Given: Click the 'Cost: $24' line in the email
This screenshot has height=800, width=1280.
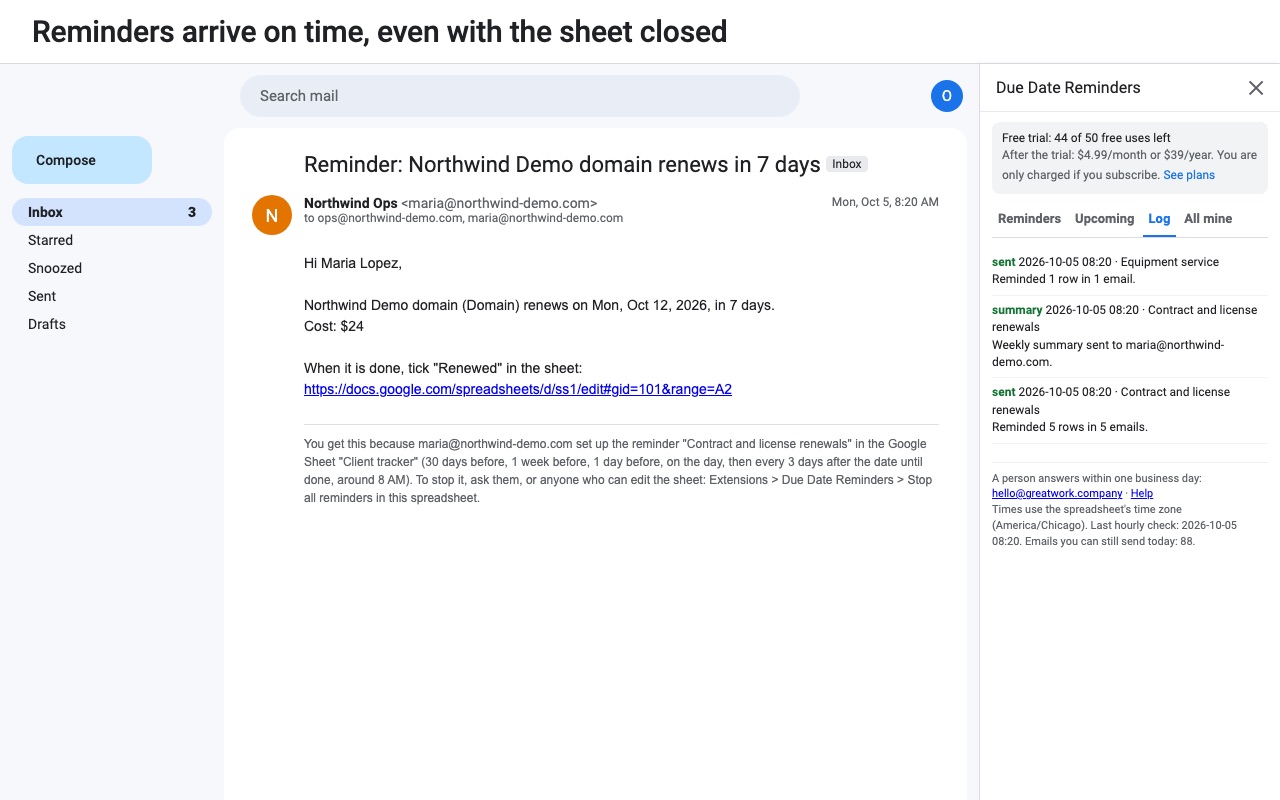Looking at the screenshot, I should pyautogui.click(x=334, y=326).
